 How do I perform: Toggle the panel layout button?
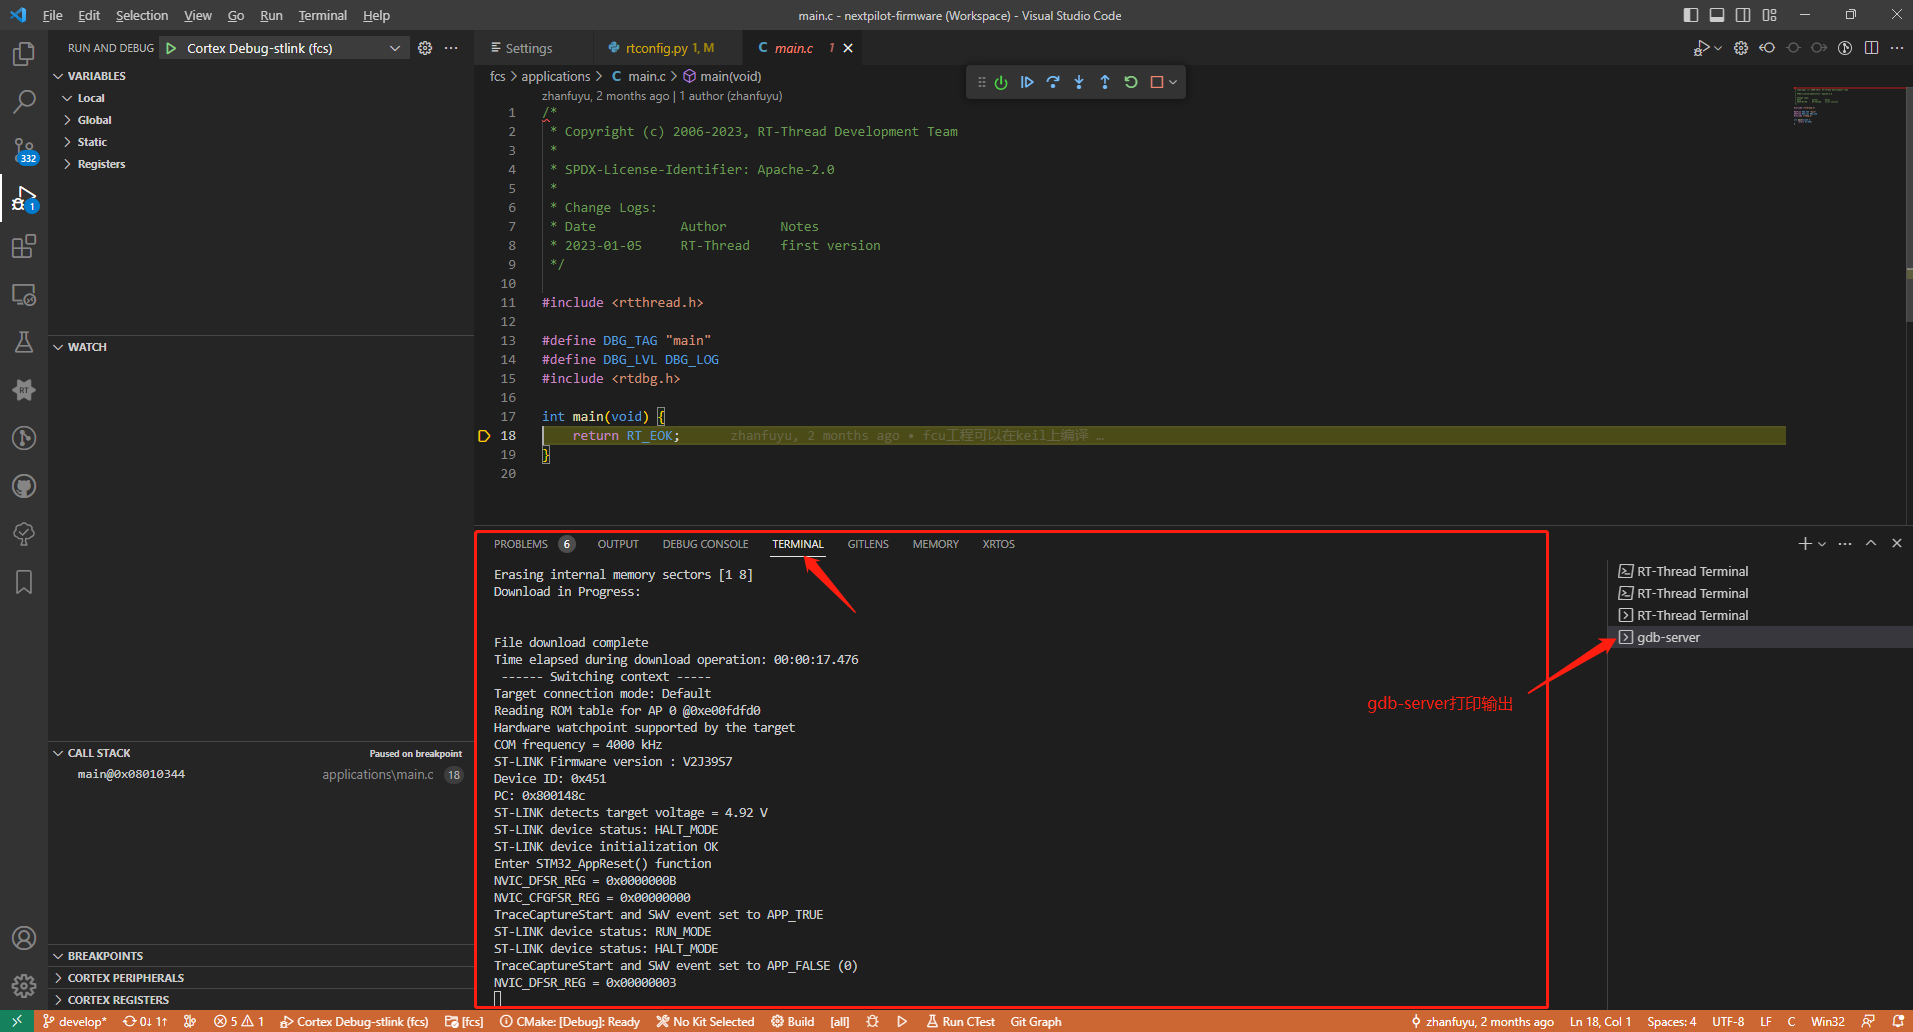pyautogui.click(x=1717, y=15)
